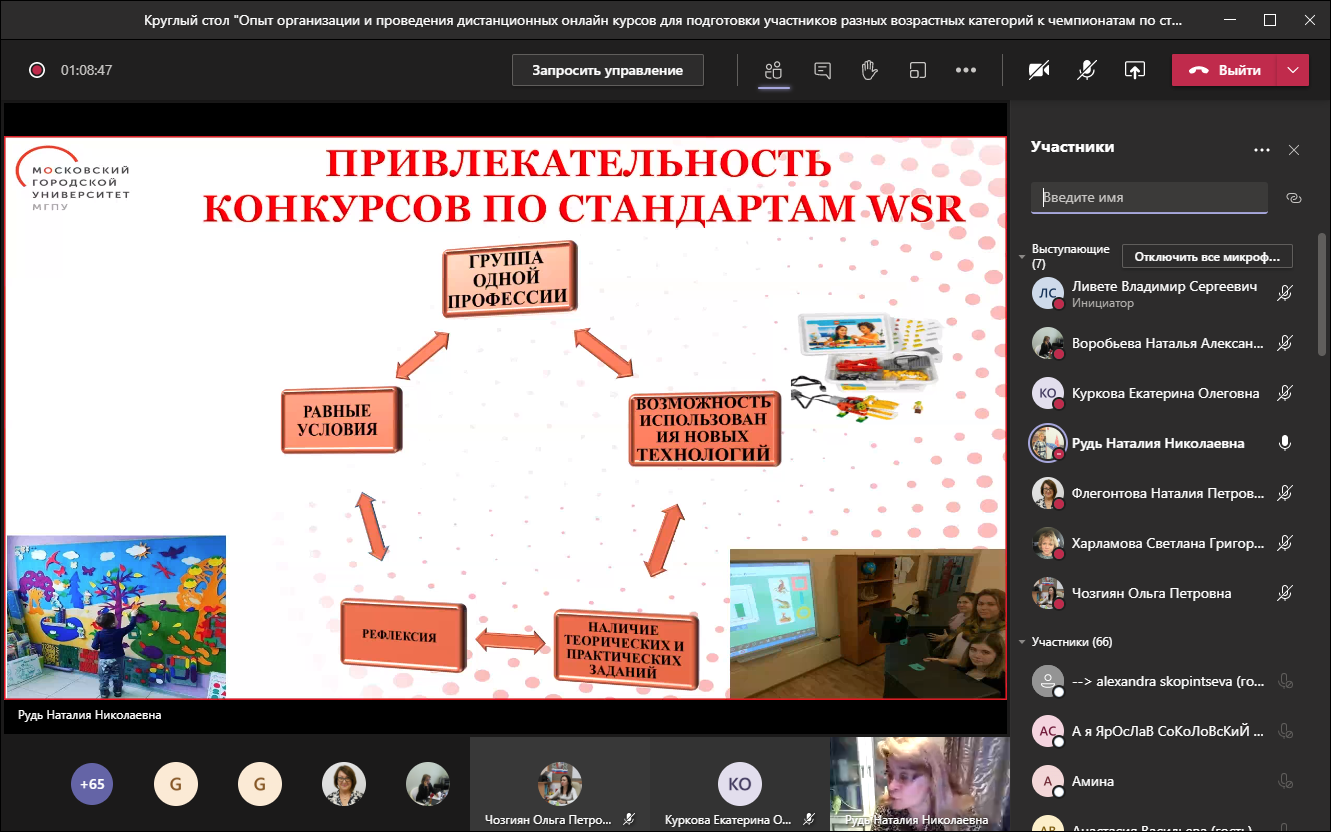Open the breakout rooms icon
The height and width of the screenshot is (832, 1331).
(917, 70)
